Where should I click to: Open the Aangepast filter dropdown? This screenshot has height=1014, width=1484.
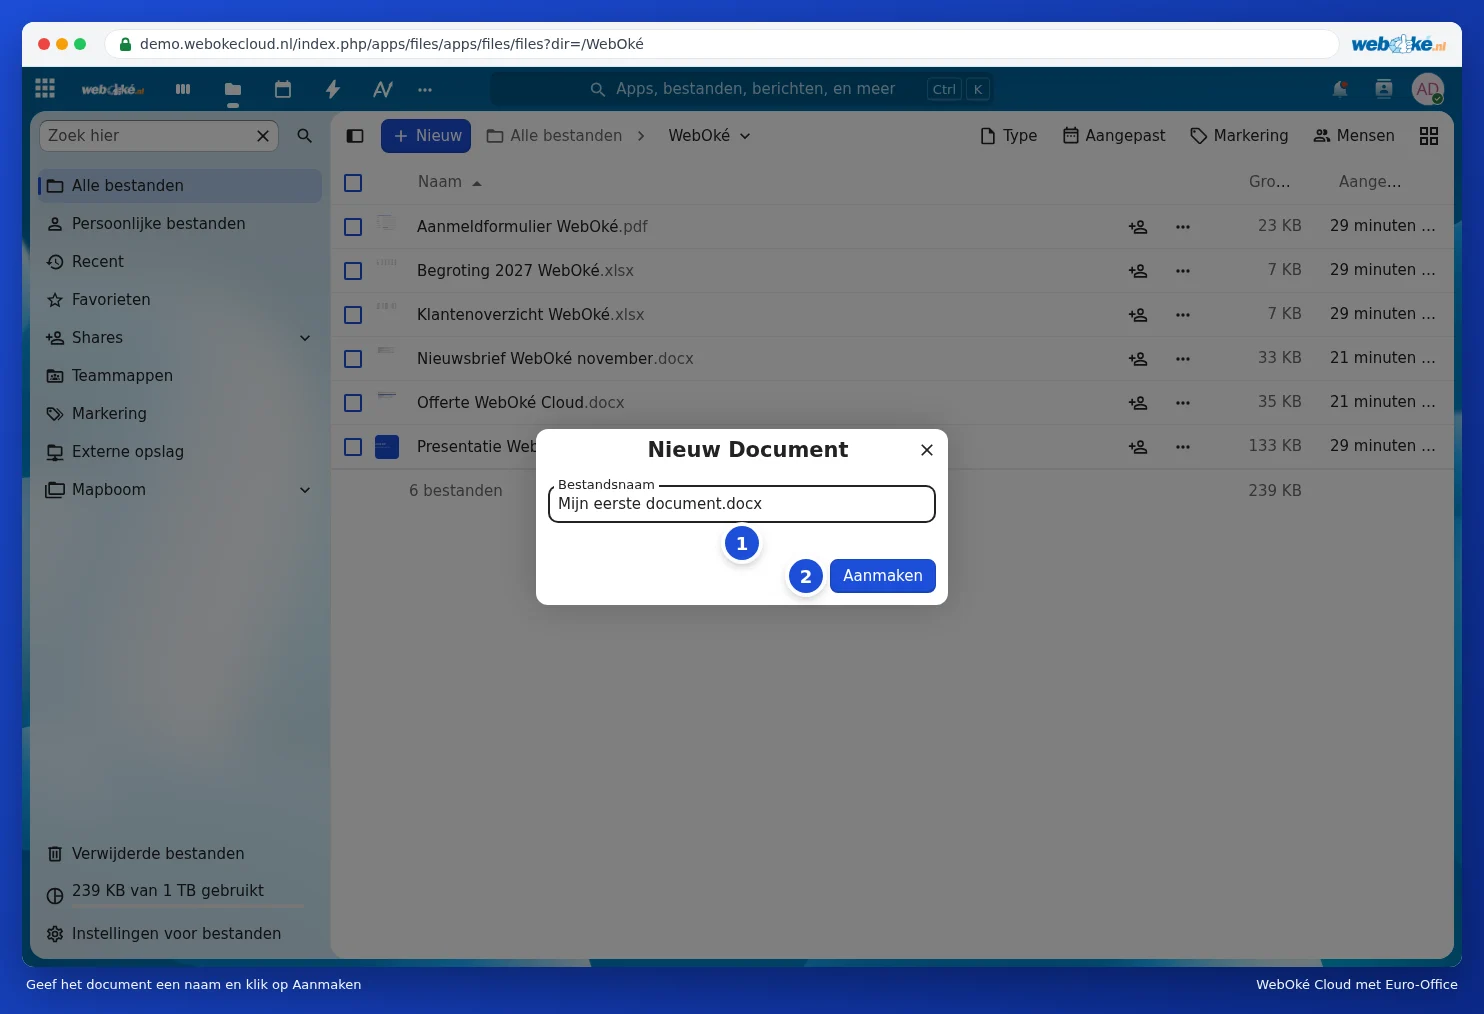[1114, 136]
